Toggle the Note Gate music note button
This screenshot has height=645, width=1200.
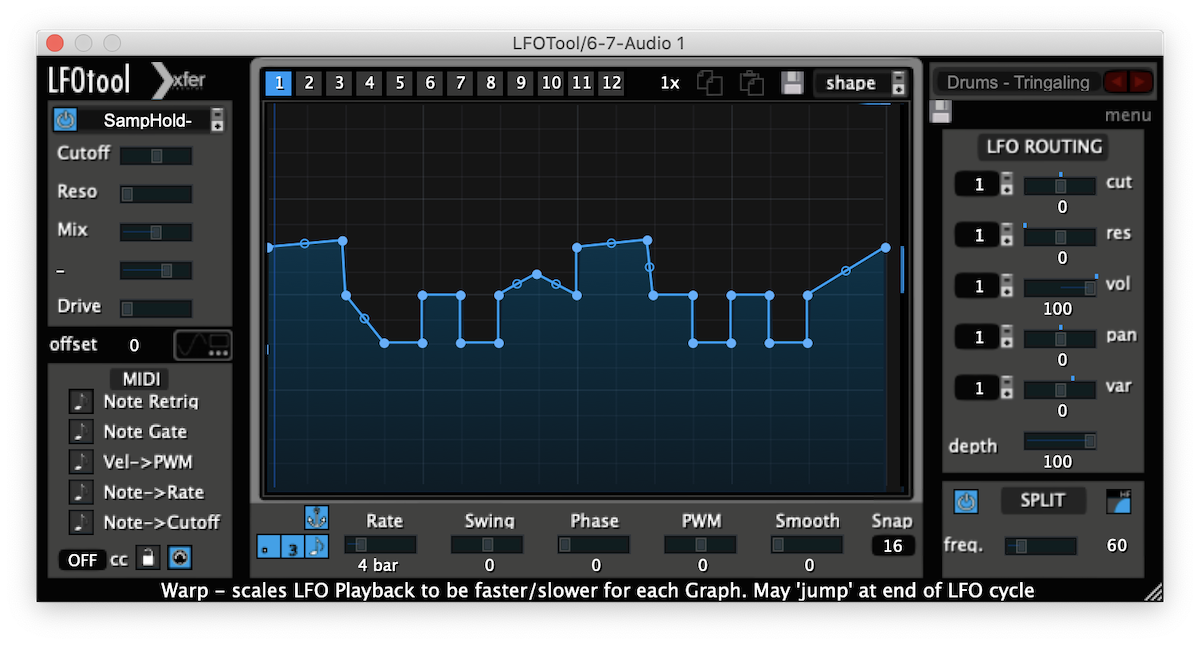81,431
